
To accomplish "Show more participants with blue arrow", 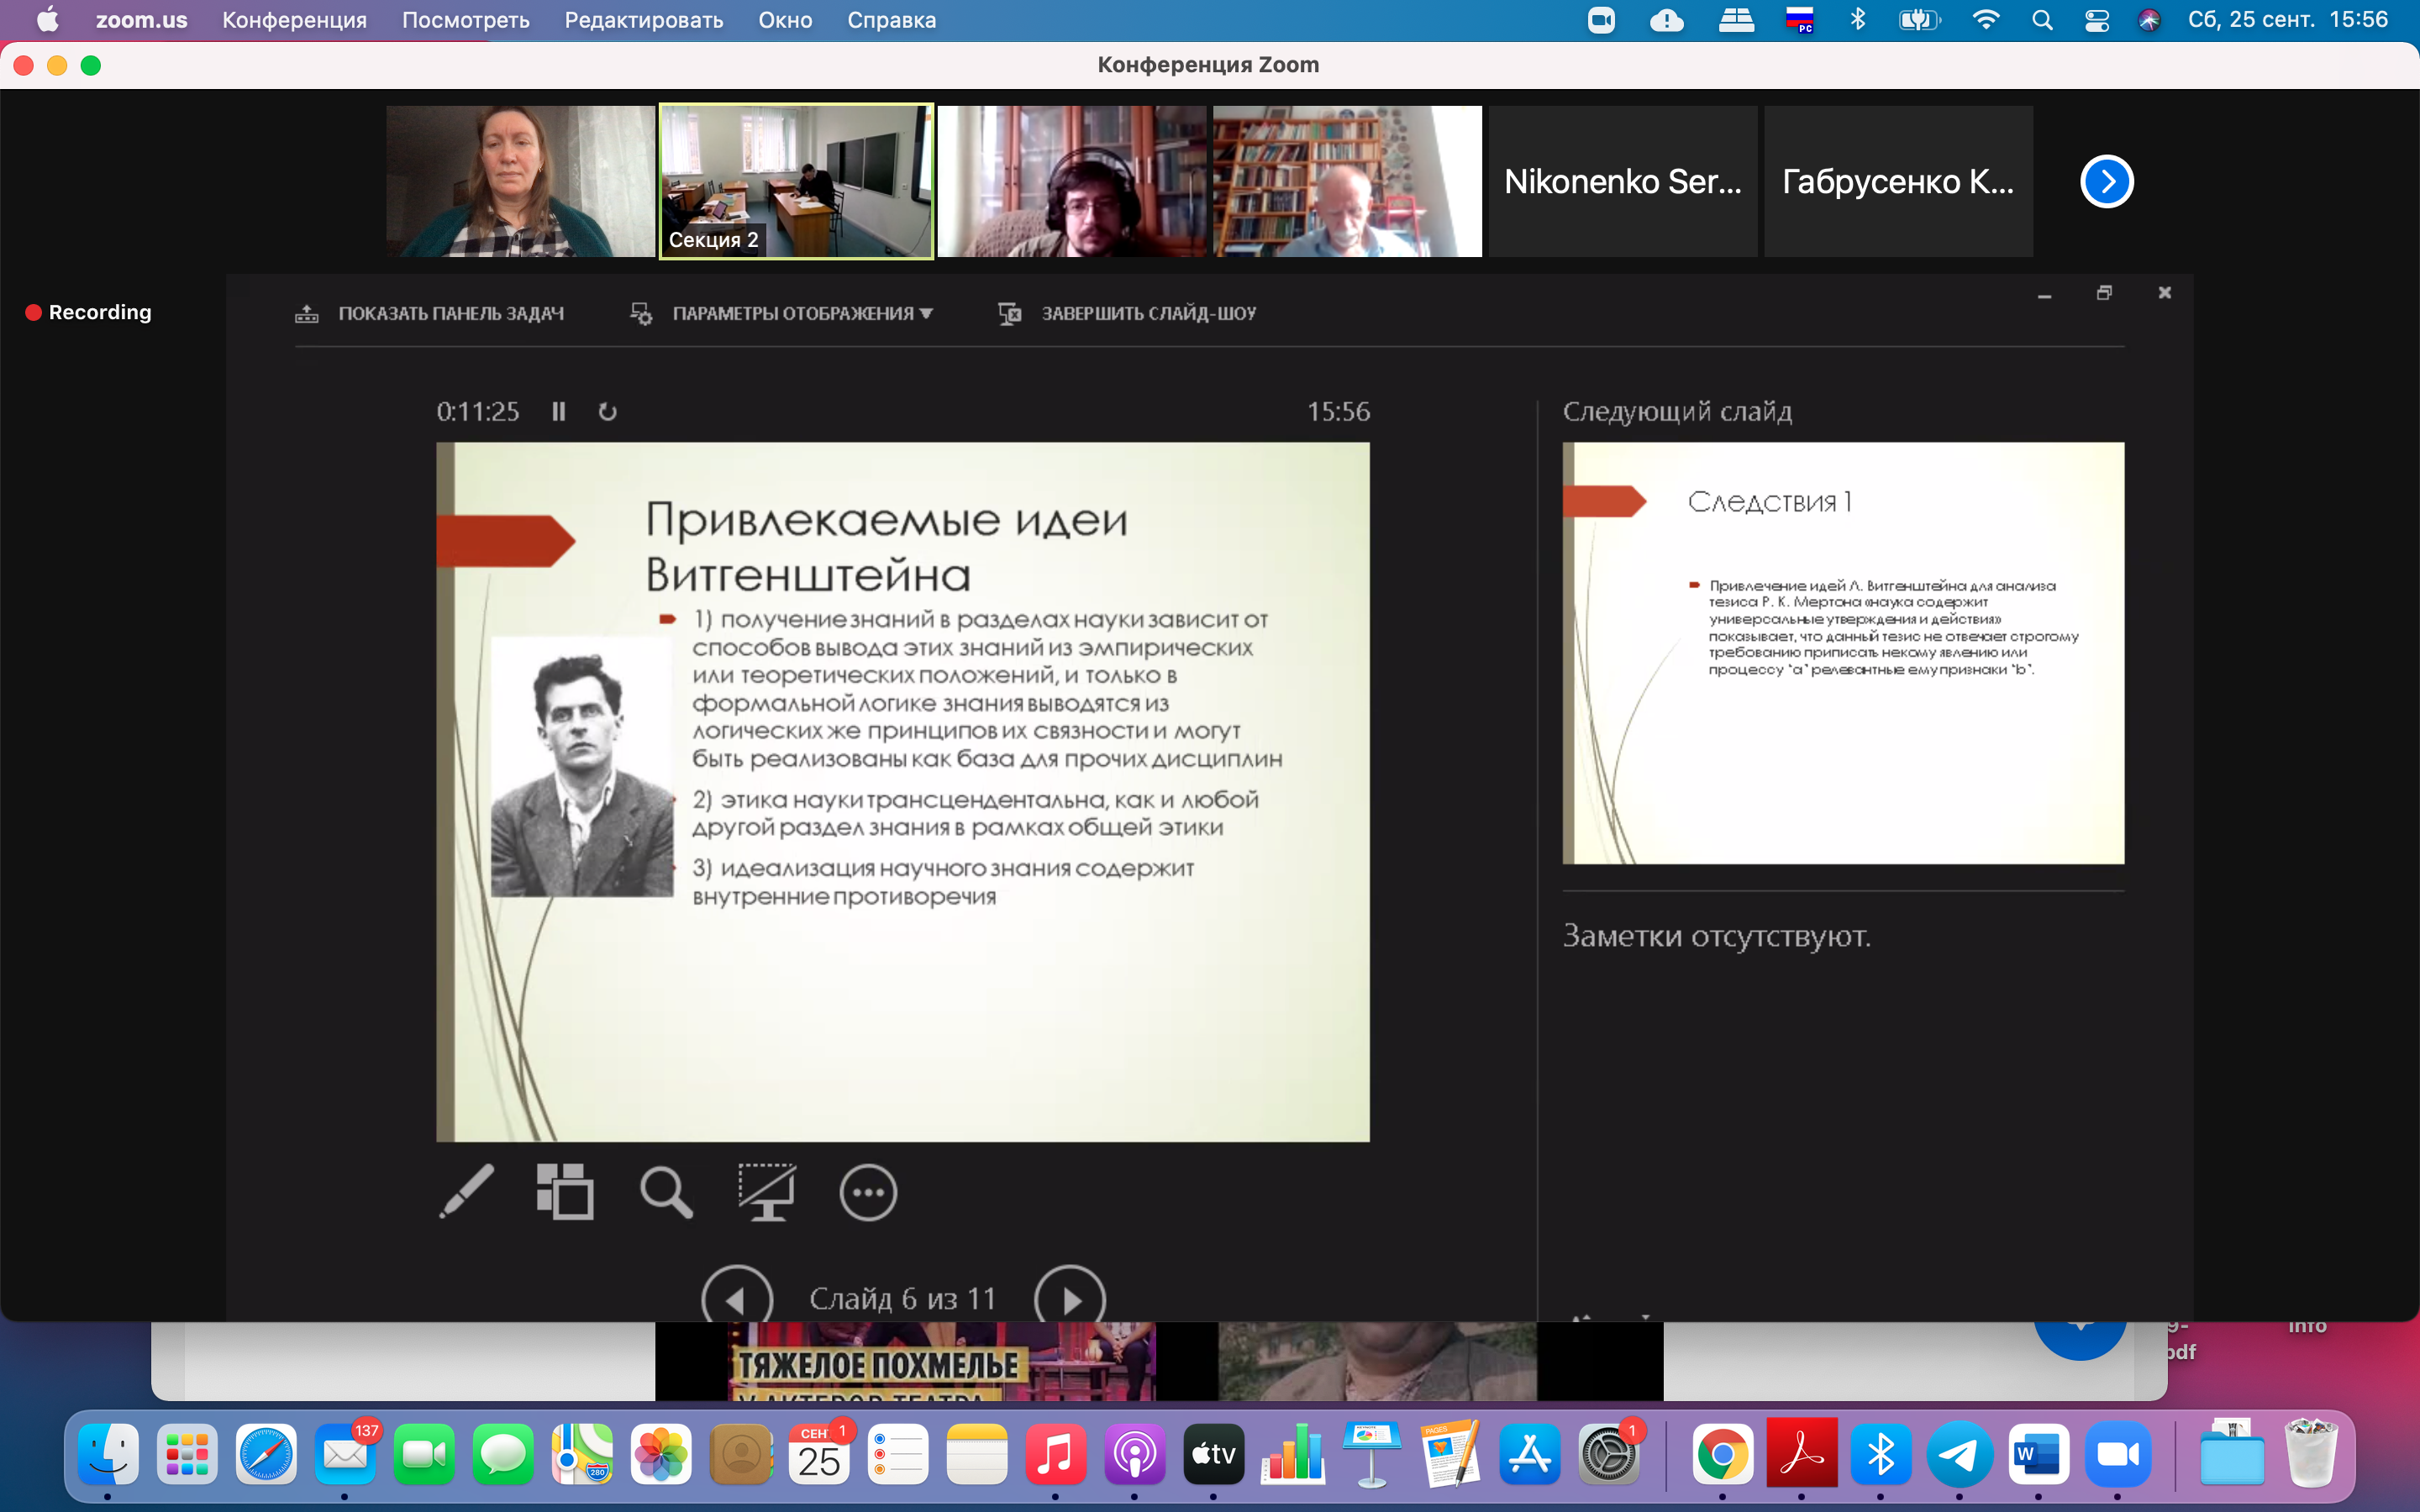I will tap(2106, 182).
